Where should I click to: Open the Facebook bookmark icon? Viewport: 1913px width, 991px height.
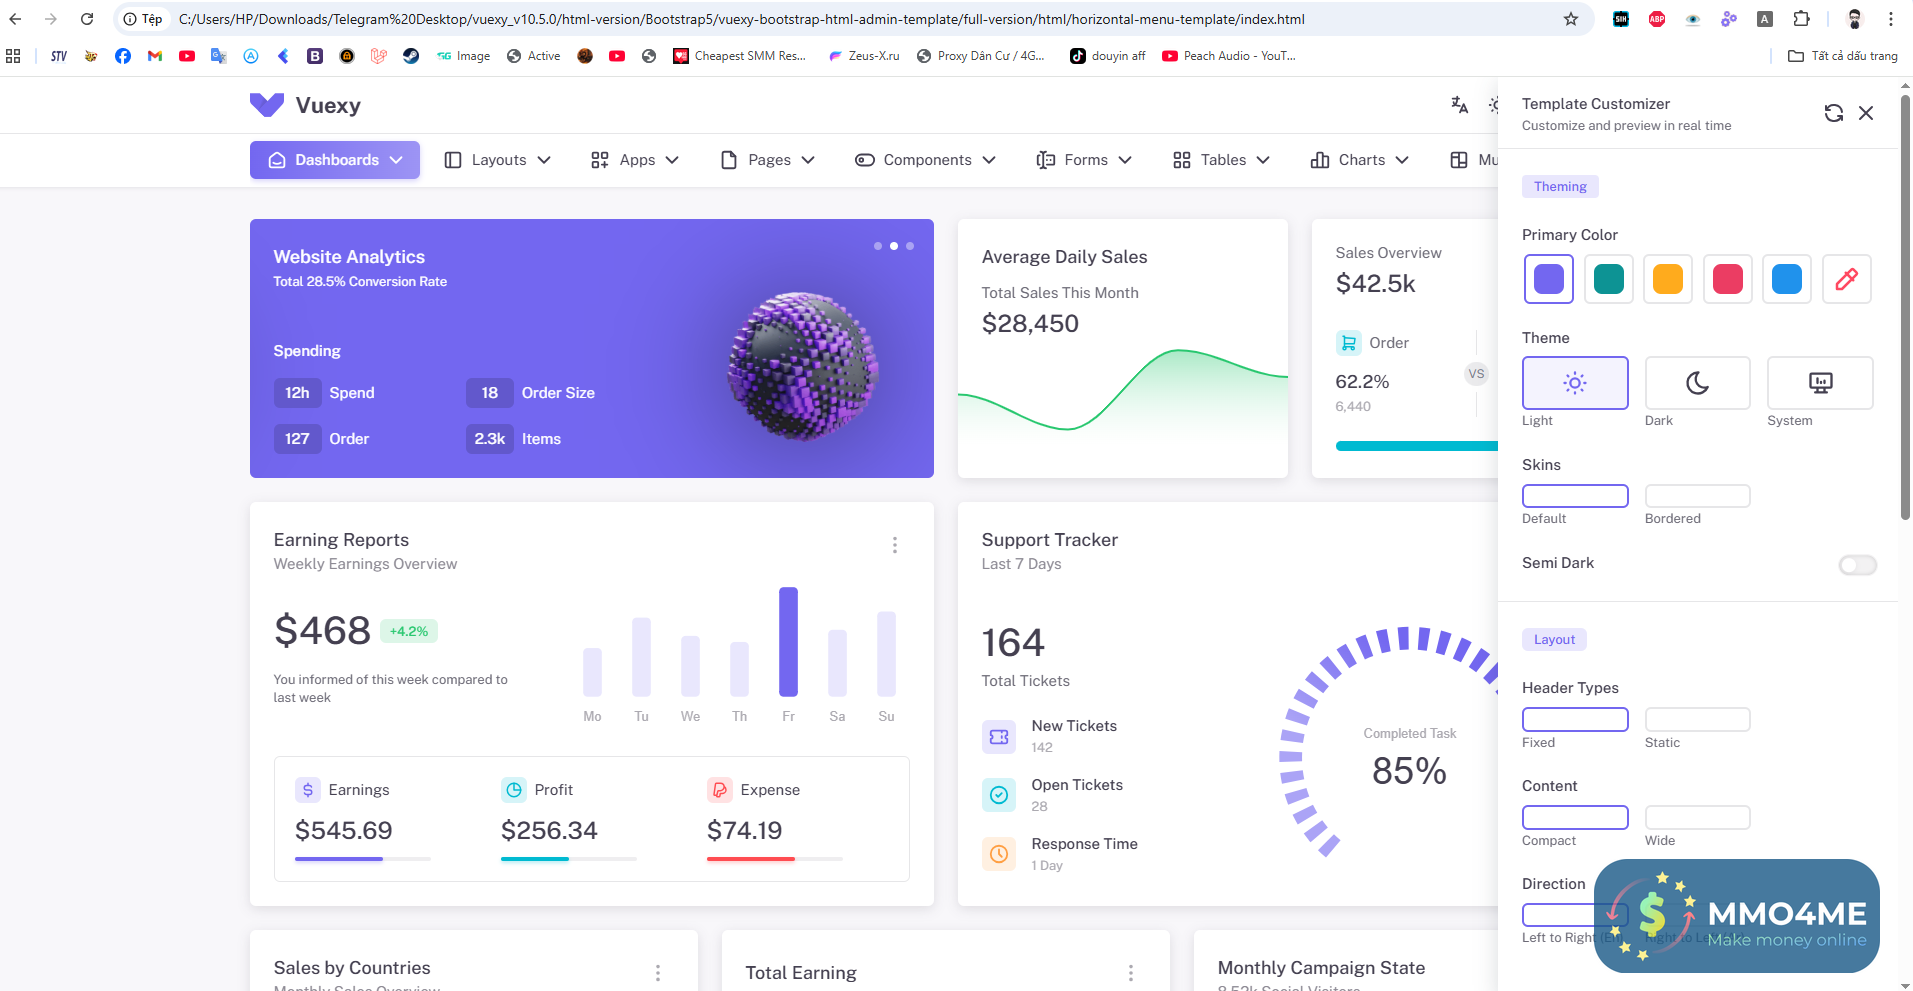(x=123, y=56)
